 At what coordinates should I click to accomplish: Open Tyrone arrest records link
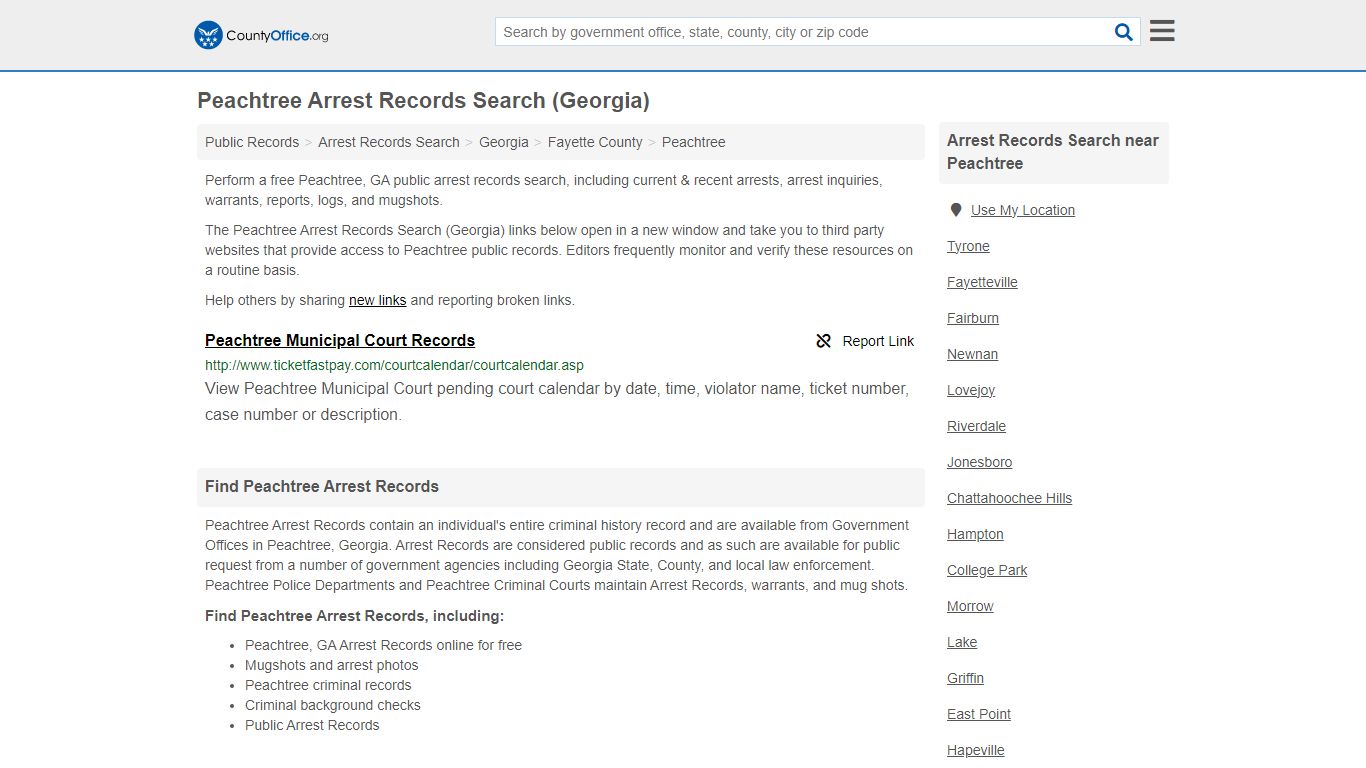coord(968,246)
